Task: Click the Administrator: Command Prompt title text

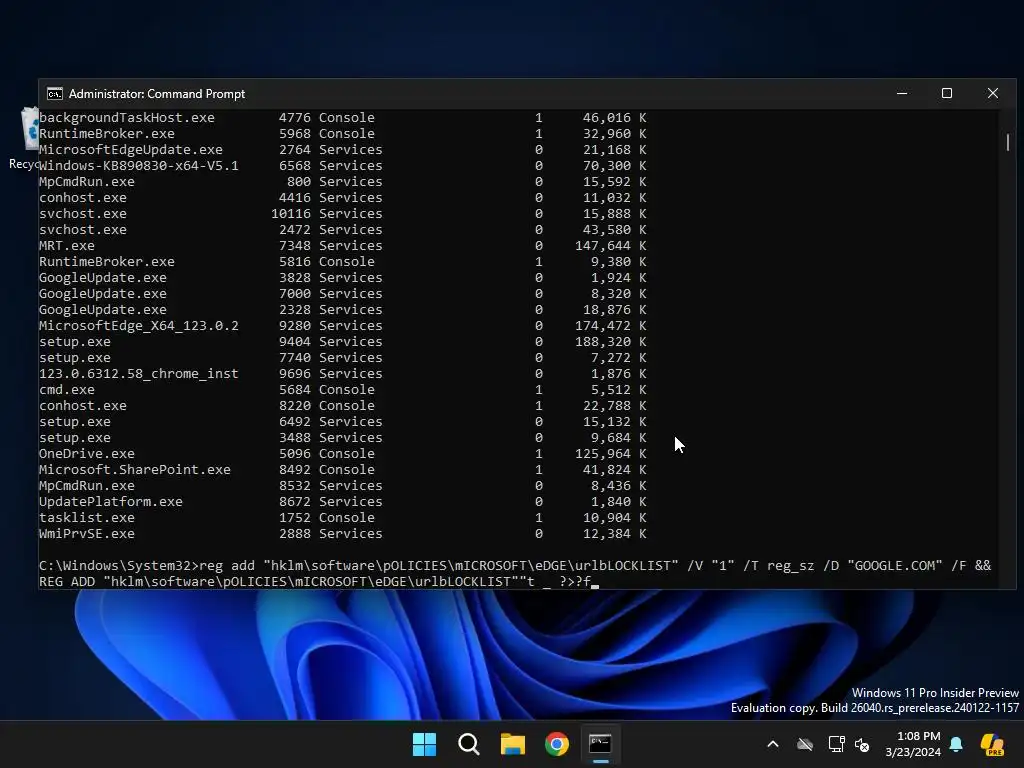Action: [157, 94]
